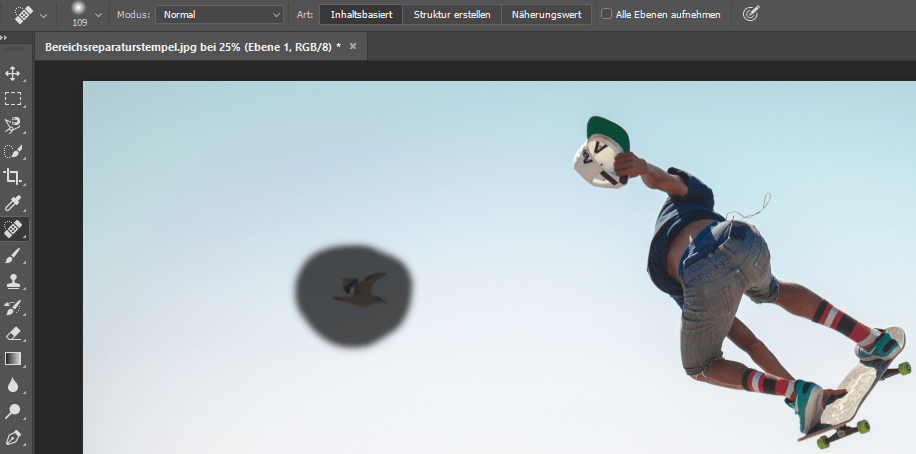
Task: Select the Clone Stamp tool
Action: tap(13, 282)
